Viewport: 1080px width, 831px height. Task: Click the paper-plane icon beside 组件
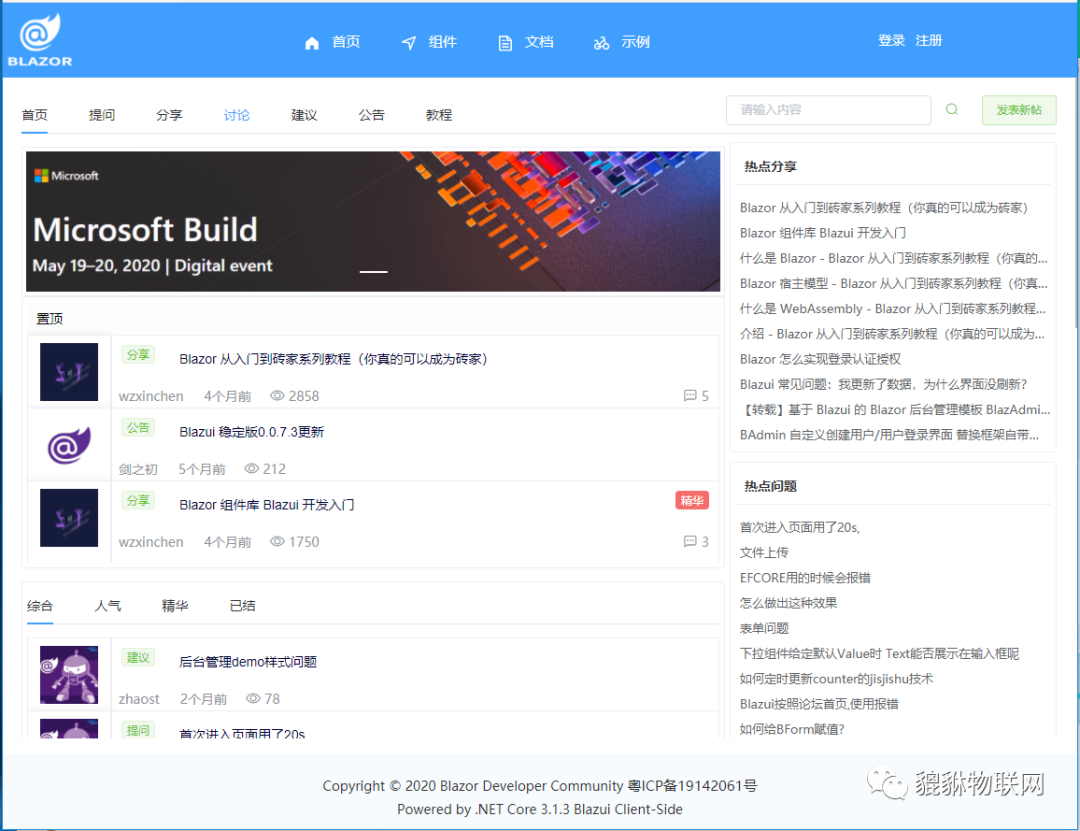(408, 43)
